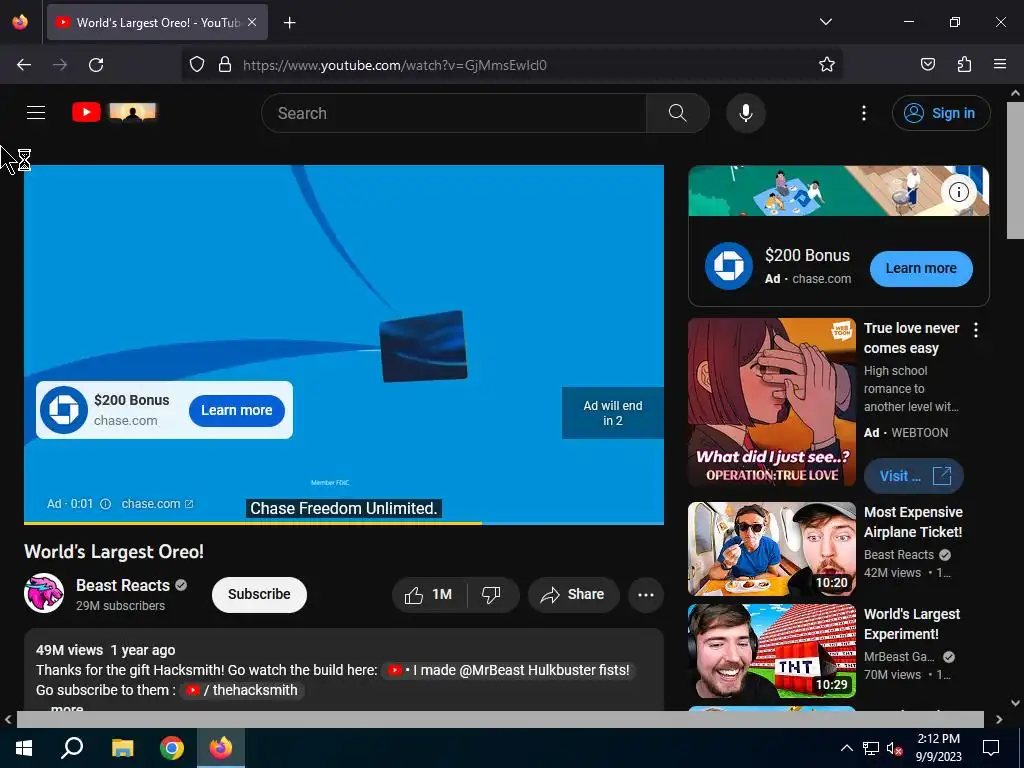Open Firefox application menu
The image size is (1024, 768).
click(1000, 65)
